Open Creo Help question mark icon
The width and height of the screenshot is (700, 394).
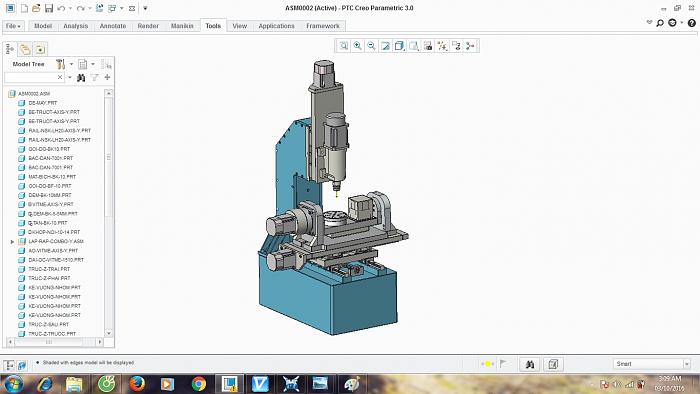point(692,23)
